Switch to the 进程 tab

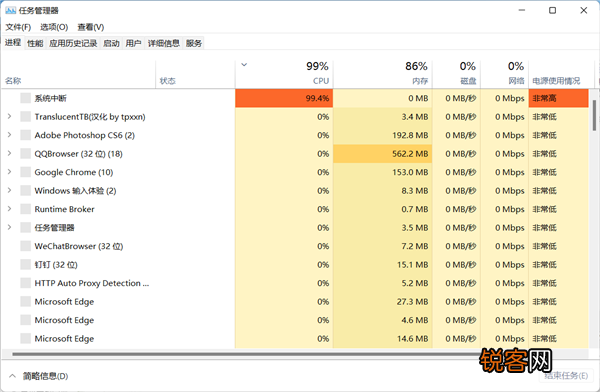tap(13, 42)
